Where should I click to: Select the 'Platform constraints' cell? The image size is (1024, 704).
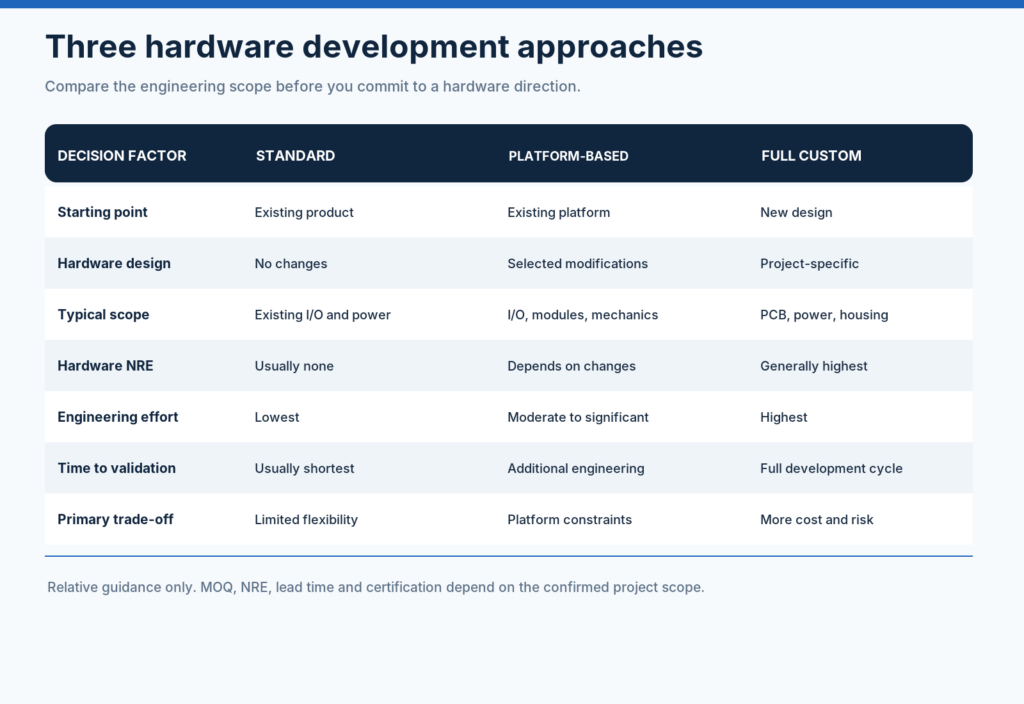569,519
